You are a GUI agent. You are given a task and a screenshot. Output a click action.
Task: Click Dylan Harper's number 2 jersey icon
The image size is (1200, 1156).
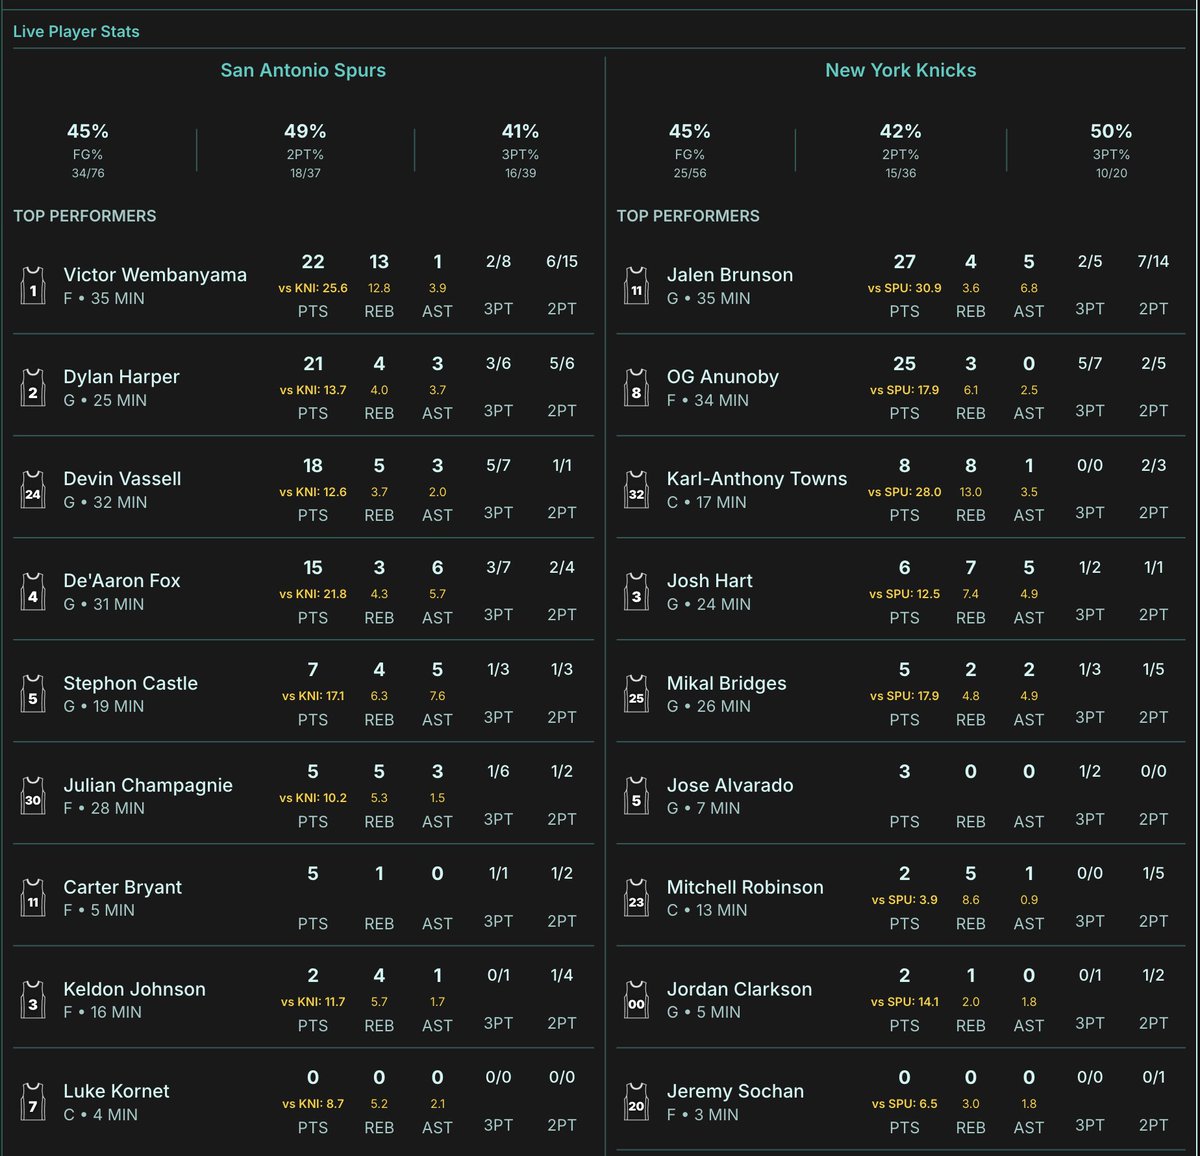pyautogui.click(x=33, y=388)
